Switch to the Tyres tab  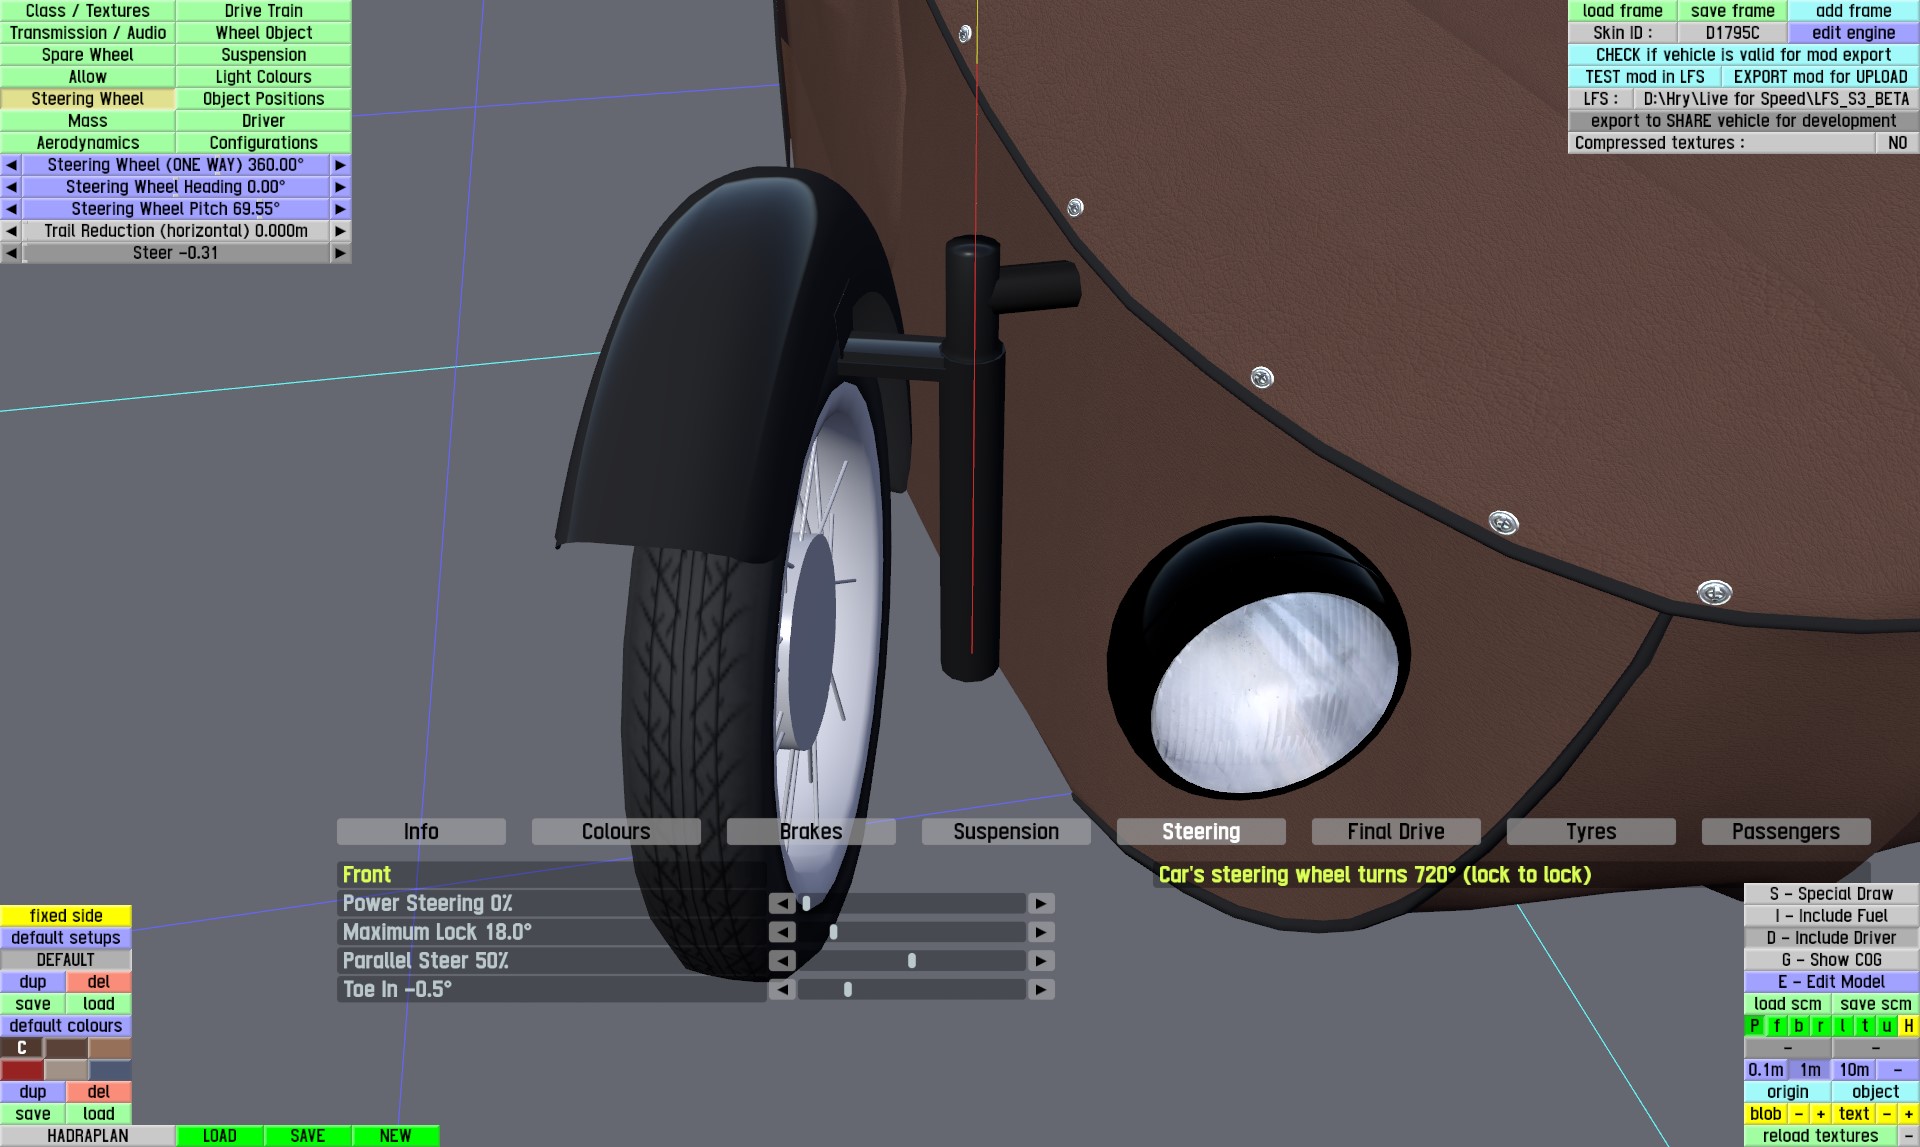tap(1590, 832)
